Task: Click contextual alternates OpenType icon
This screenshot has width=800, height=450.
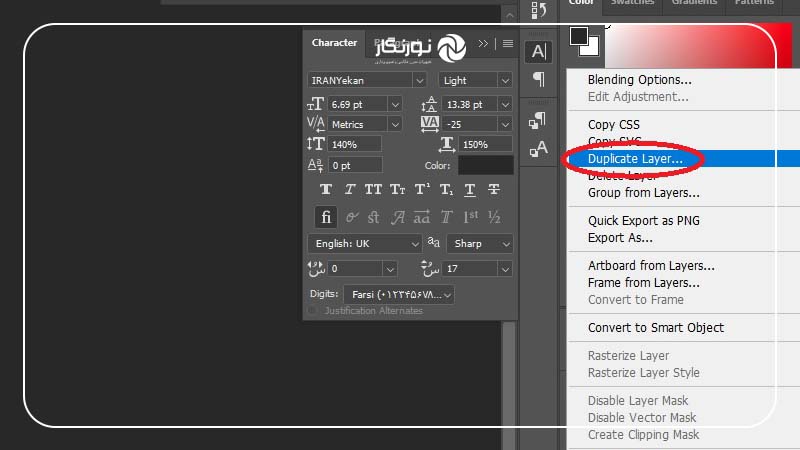Action: click(351, 217)
